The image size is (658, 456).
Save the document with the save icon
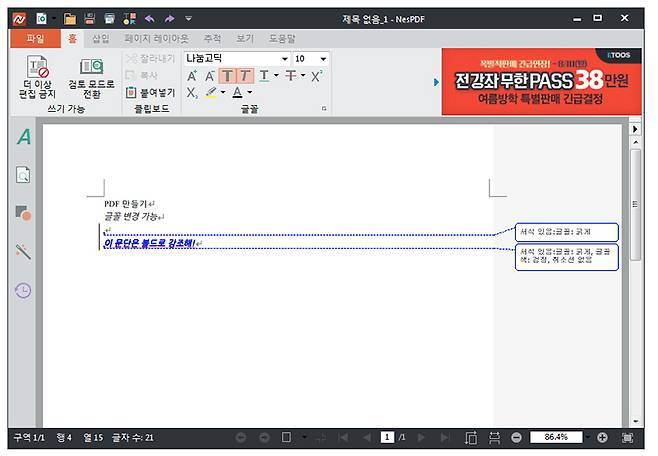click(x=89, y=18)
